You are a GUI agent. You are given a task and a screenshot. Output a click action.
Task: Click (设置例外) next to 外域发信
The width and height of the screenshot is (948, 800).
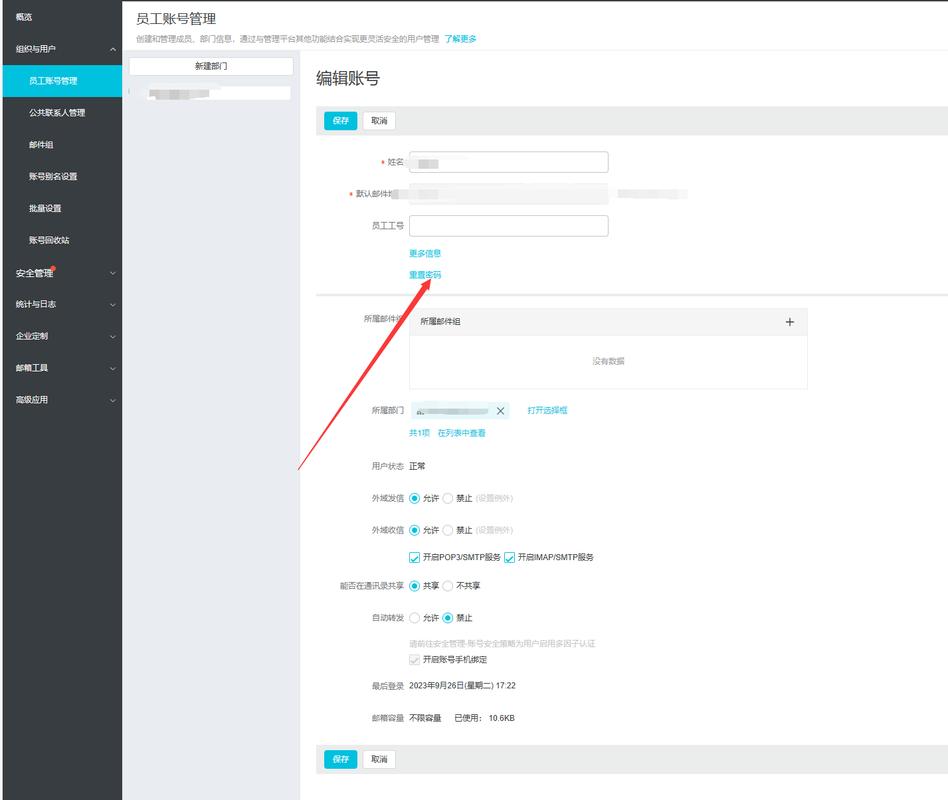(x=494, y=498)
